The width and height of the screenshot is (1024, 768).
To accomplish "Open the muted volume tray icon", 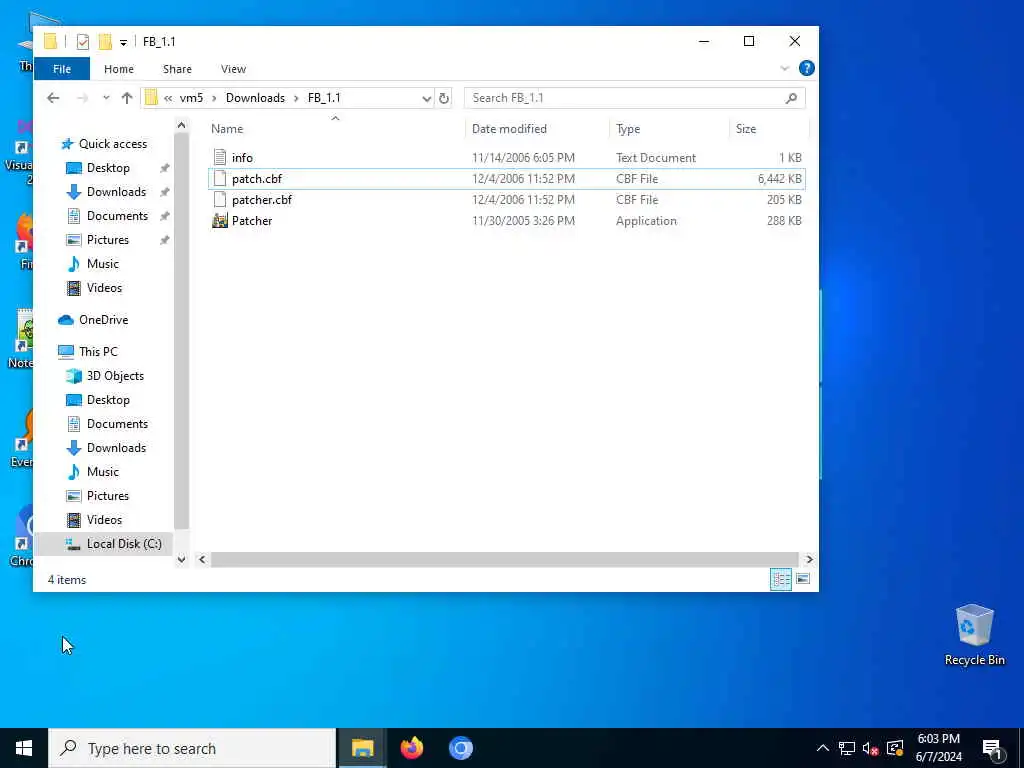I will [870, 748].
